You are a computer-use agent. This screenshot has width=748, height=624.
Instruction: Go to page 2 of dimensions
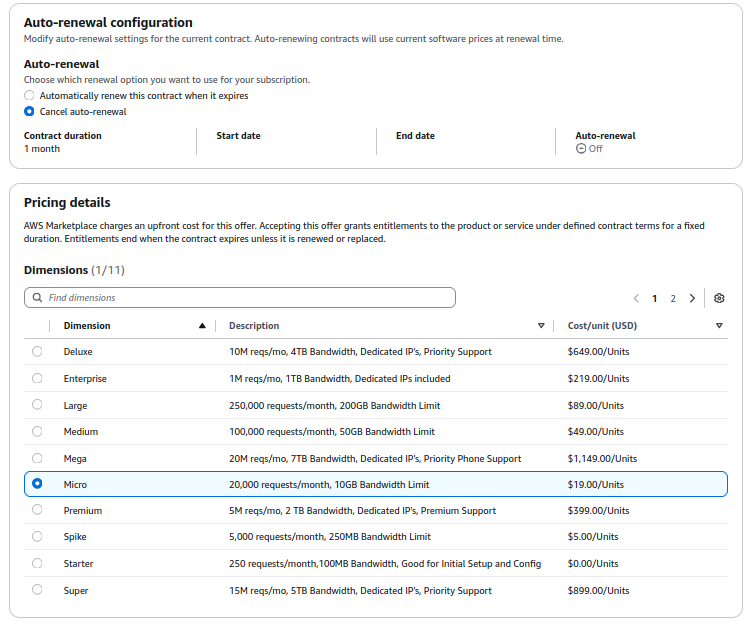tap(673, 298)
